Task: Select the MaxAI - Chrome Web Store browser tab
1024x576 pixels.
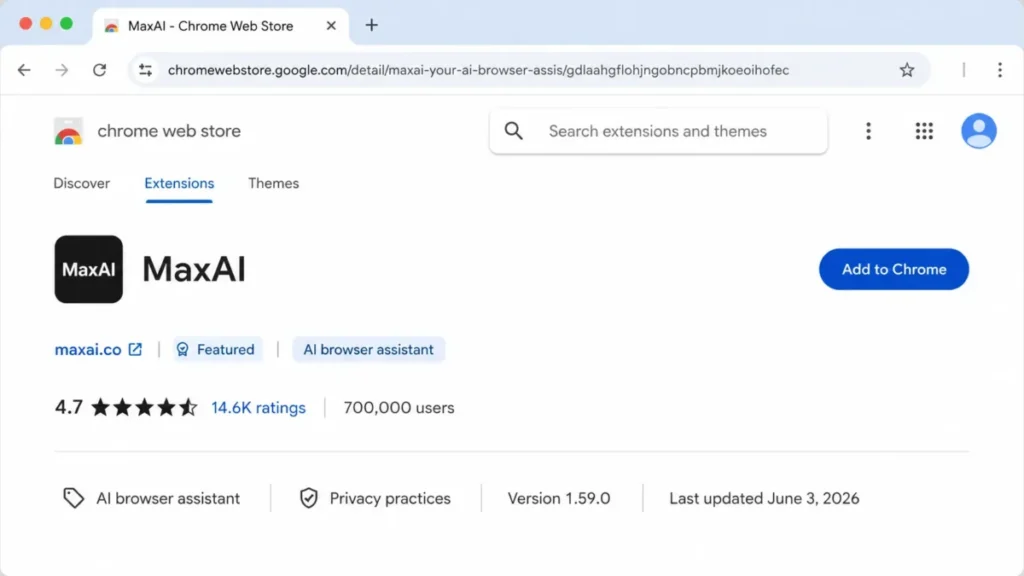Action: coord(221,26)
